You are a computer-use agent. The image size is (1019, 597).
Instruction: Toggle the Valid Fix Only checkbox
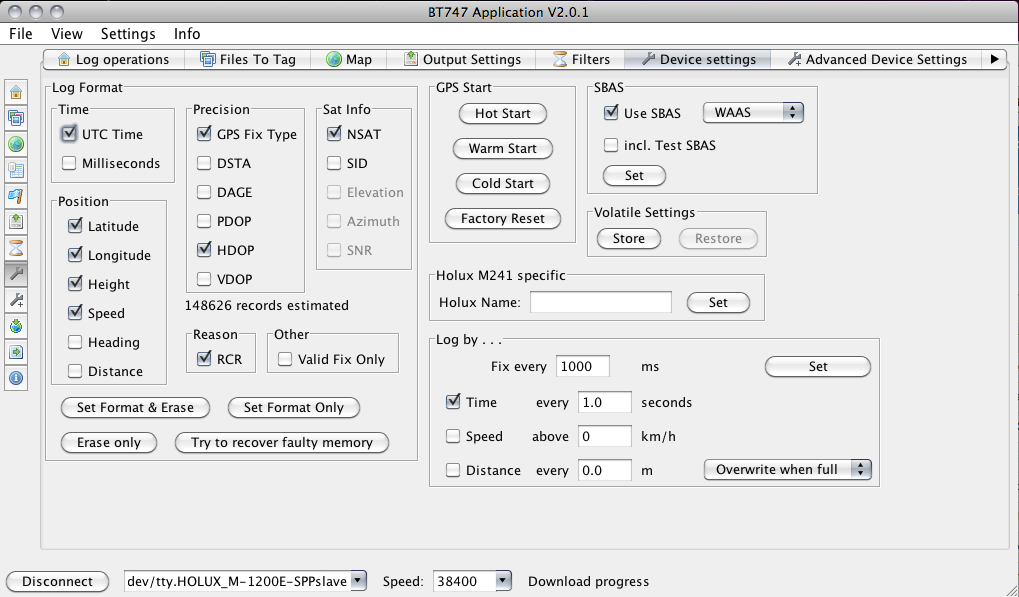click(x=285, y=359)
